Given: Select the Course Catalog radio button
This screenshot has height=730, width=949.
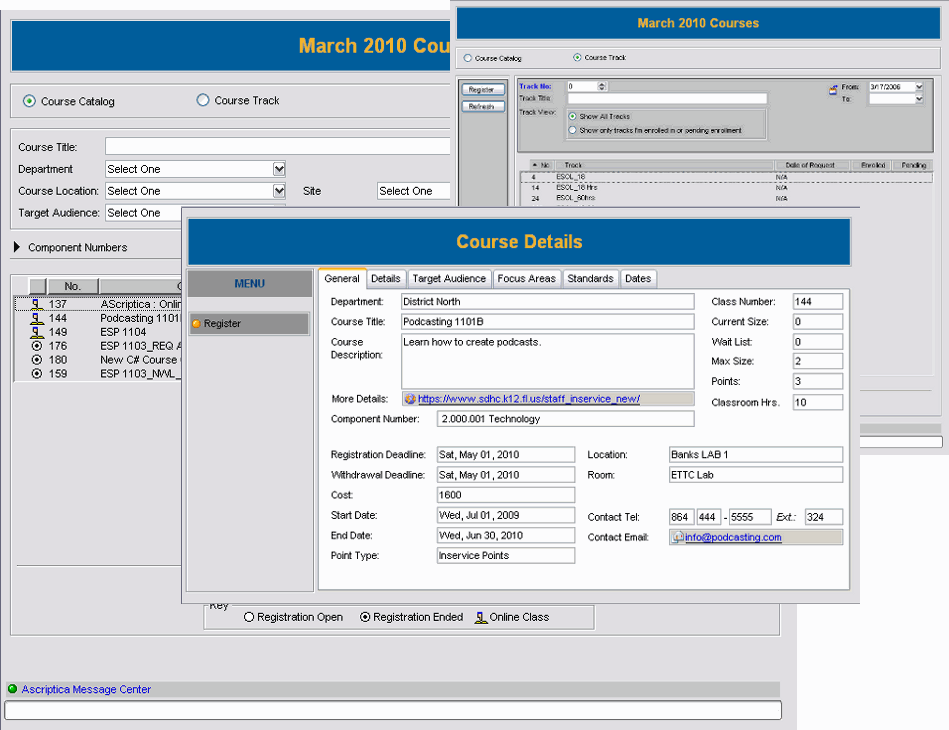Looking at the screenshot, I should pyautogui.click(x=29, y=101).
